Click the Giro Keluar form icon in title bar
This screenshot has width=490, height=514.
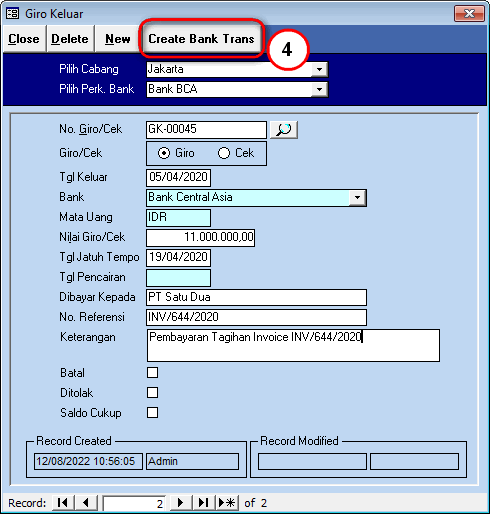(13, 14)
